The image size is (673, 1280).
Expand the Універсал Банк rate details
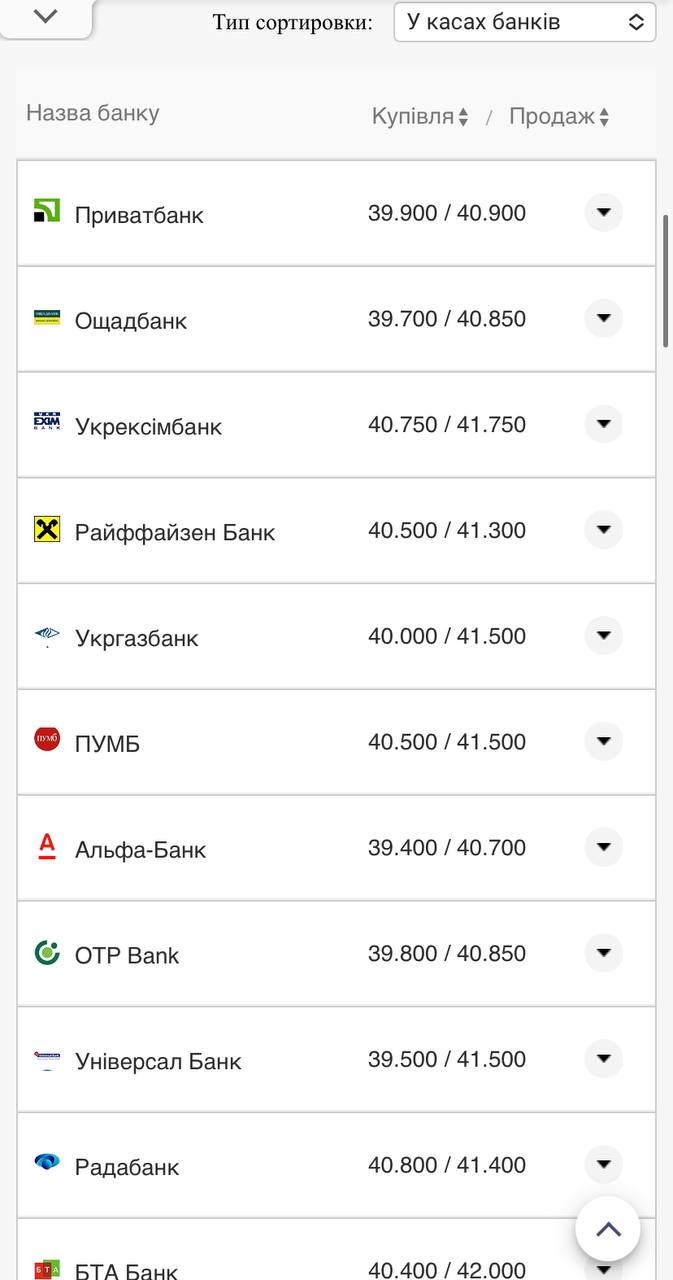point(603,1058)
